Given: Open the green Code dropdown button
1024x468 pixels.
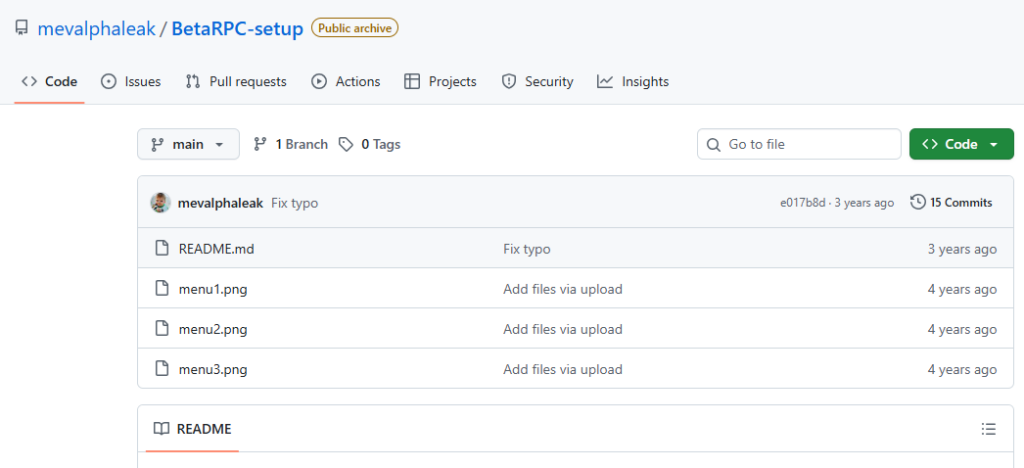Looking at the screenshot, I should pyautogui.click(x=960, y=144).
